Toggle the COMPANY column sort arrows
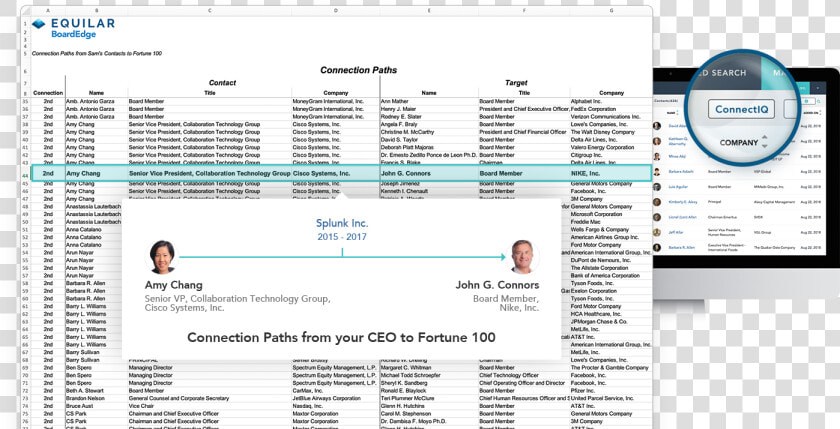840x429 pixels. click(764, 141)
